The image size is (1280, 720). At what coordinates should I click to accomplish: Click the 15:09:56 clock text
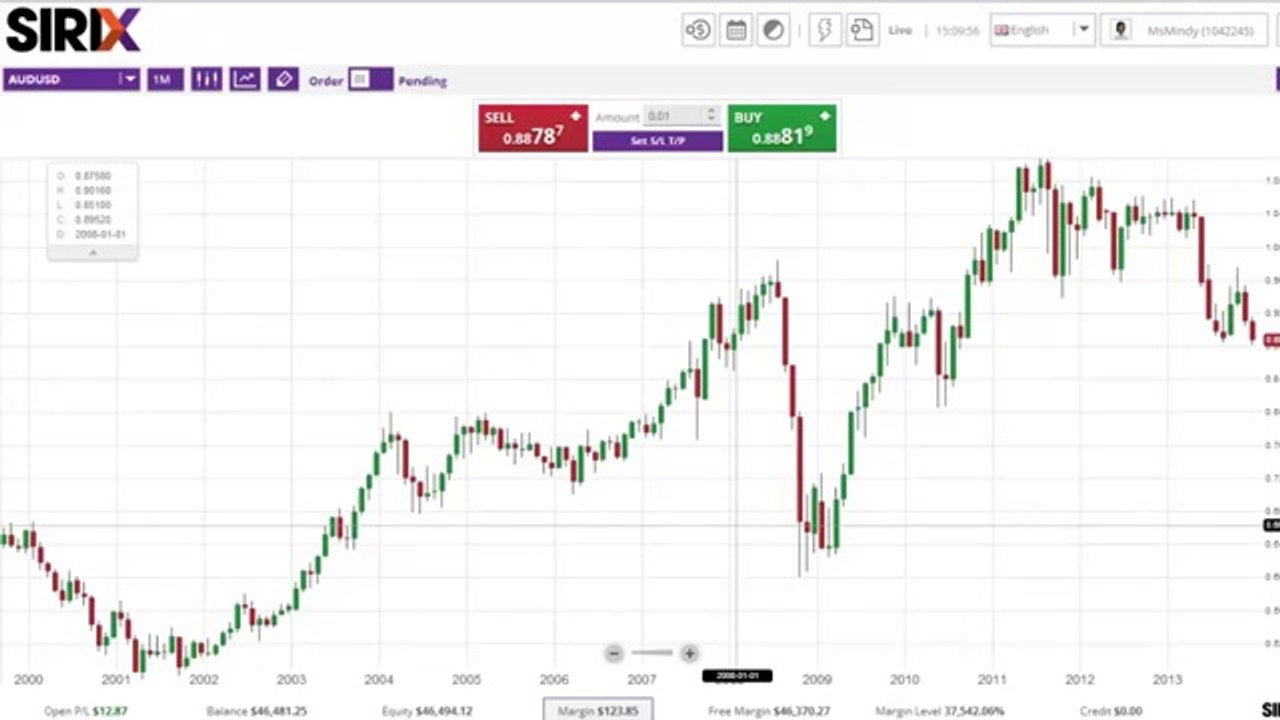point(957,30)
